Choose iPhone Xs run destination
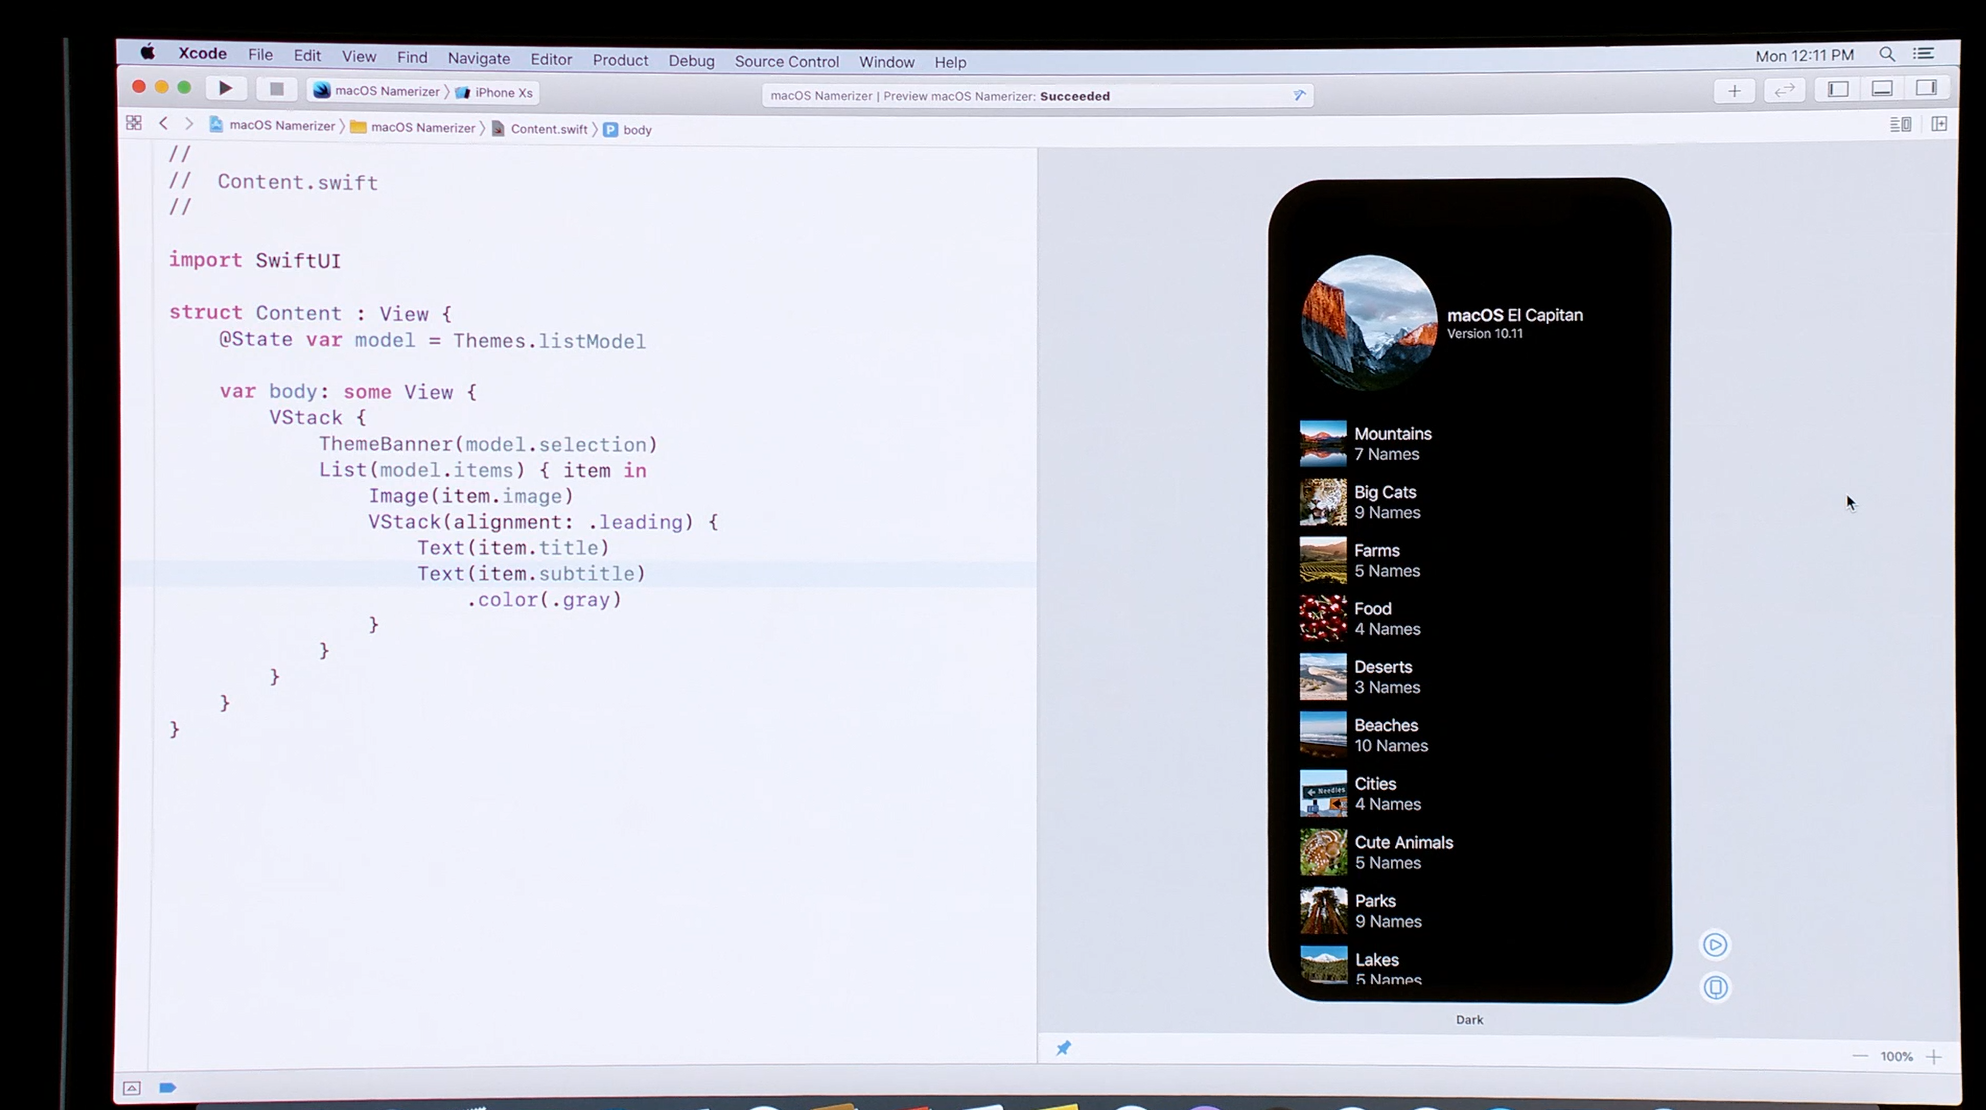The width and height of the screenshot is (1986, 1110). [x=503, y=93]
